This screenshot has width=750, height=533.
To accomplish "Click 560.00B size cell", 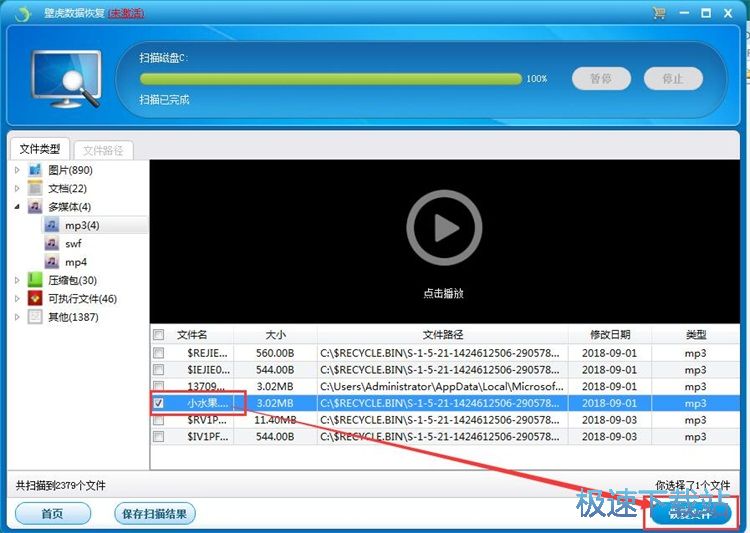I will [275, 353].
